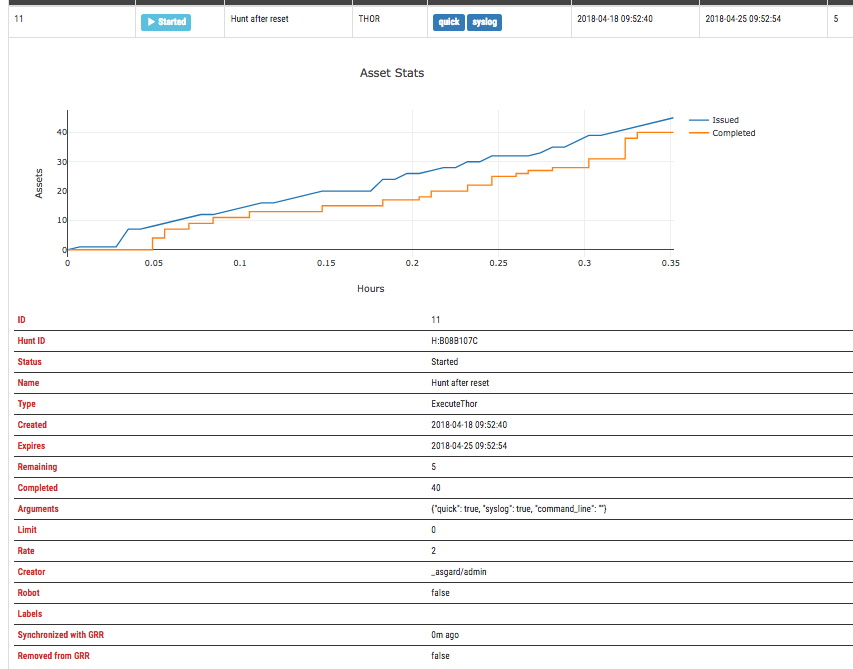Select the ExecuteThor type value
853x669 pixels.
pos(455,404)
